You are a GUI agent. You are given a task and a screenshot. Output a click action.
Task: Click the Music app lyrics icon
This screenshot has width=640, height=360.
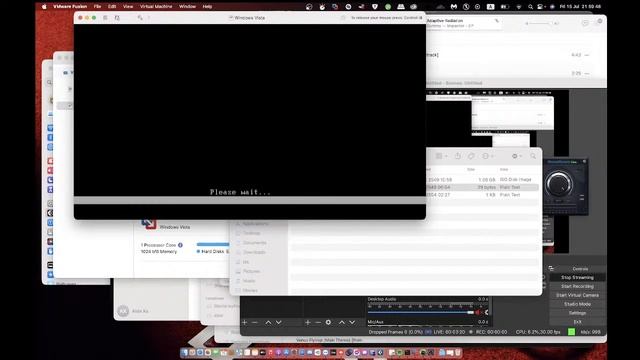(585, 23)
